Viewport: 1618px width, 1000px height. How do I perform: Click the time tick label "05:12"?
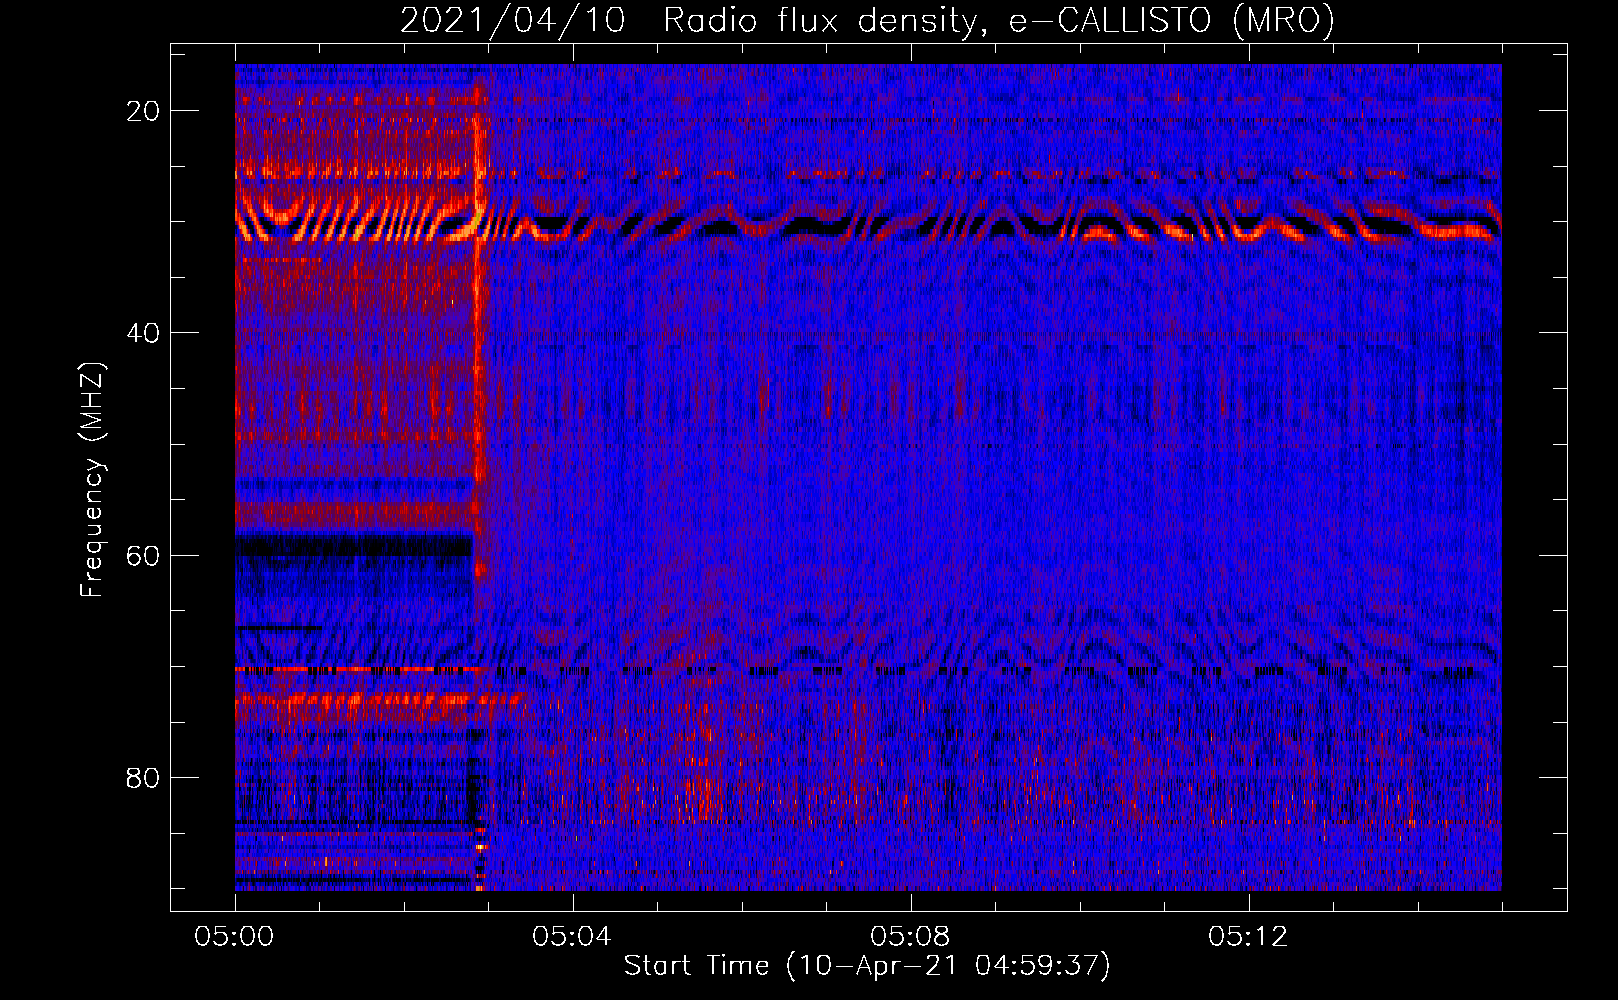tap(1248, 937)
